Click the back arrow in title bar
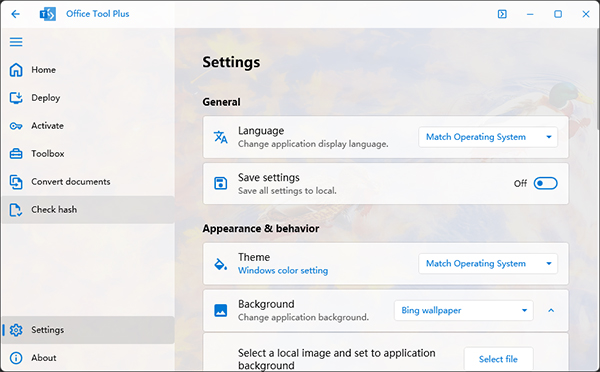This screenshot has width=600, height=372. (x=15, y=14)
